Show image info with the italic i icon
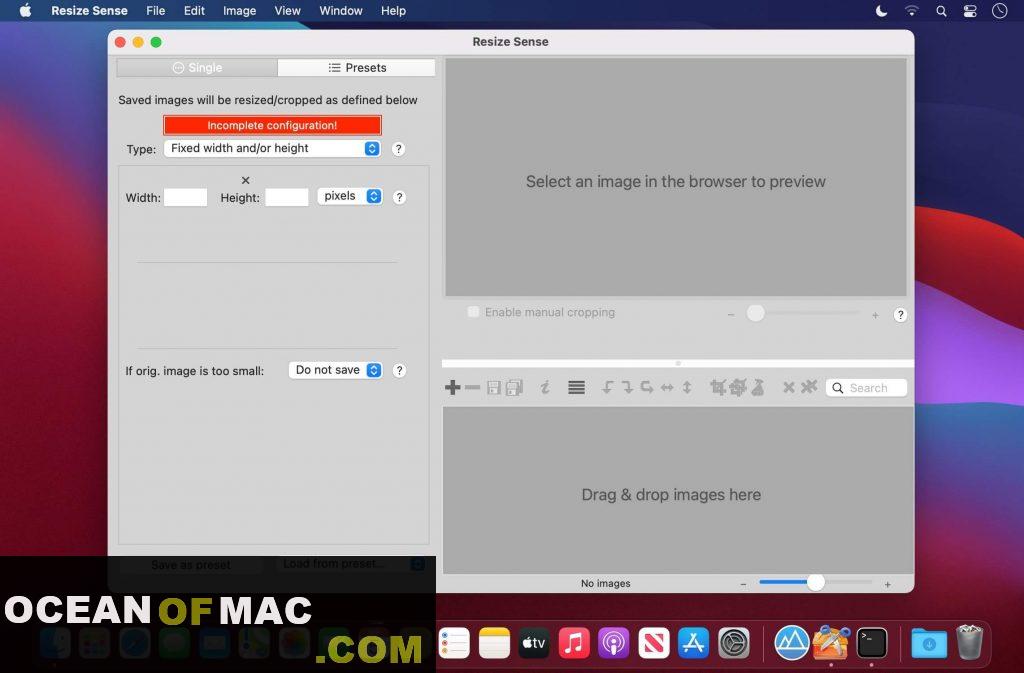This screenshot has height=673, width=1024. 545,388
